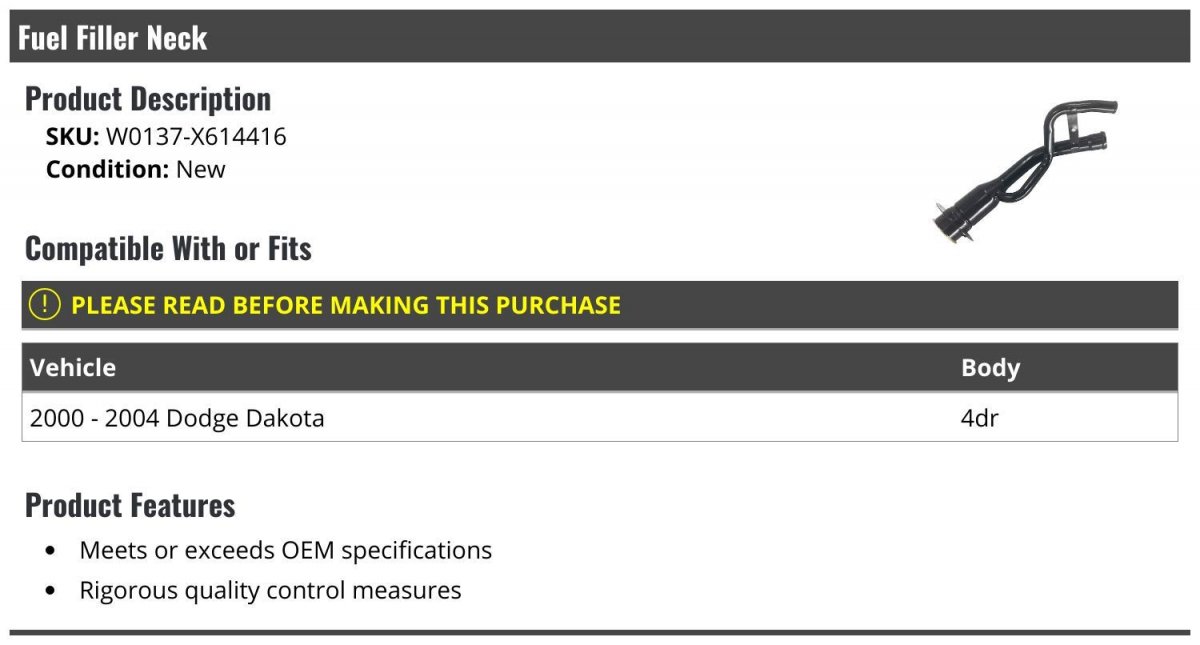Click the 4dr body cell
Viewport: 1200px width, 645px height.
[x=979, y=417]
